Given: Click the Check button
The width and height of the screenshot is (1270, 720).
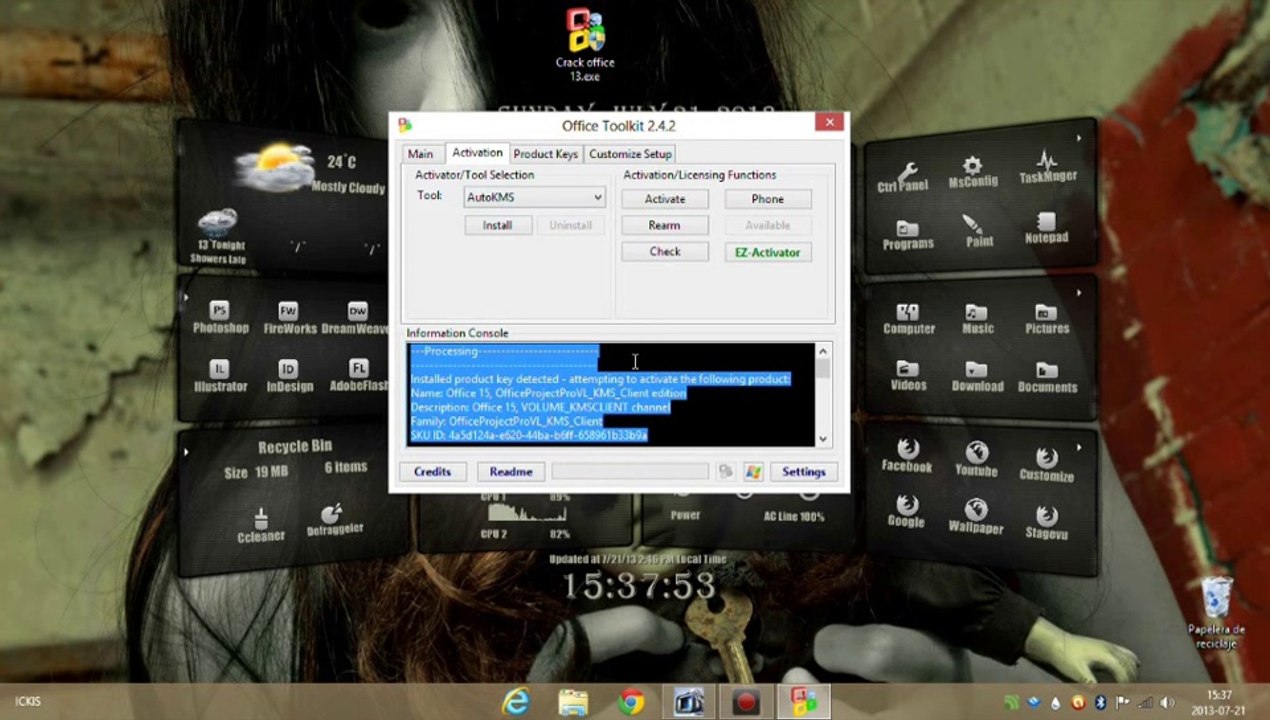Looking at the screenshot, I should pyautogui.click(x=665, y=252).
